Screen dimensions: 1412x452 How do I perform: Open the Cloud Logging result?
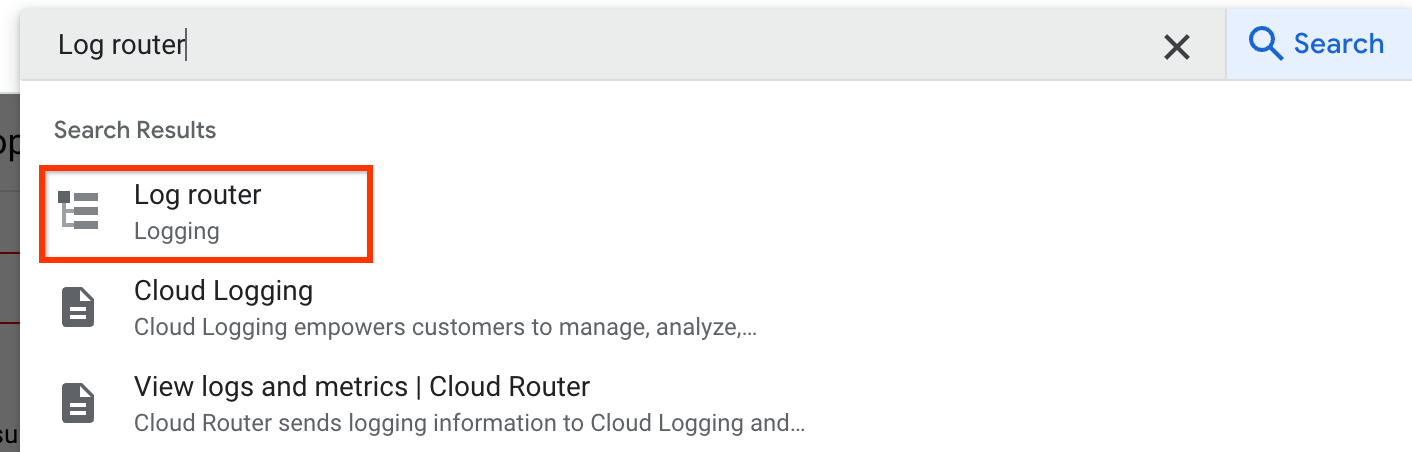[223, 291]
